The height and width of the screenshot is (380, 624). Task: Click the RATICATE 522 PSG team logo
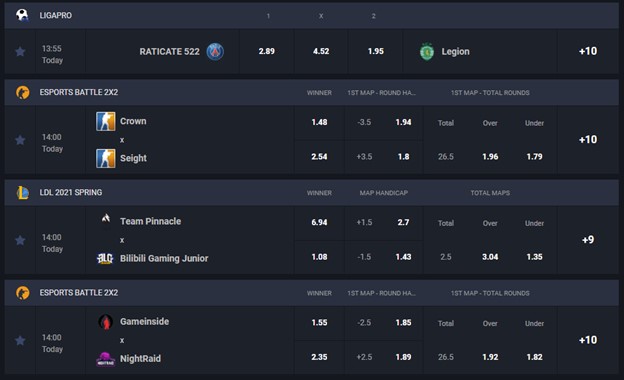click(215, 52)
